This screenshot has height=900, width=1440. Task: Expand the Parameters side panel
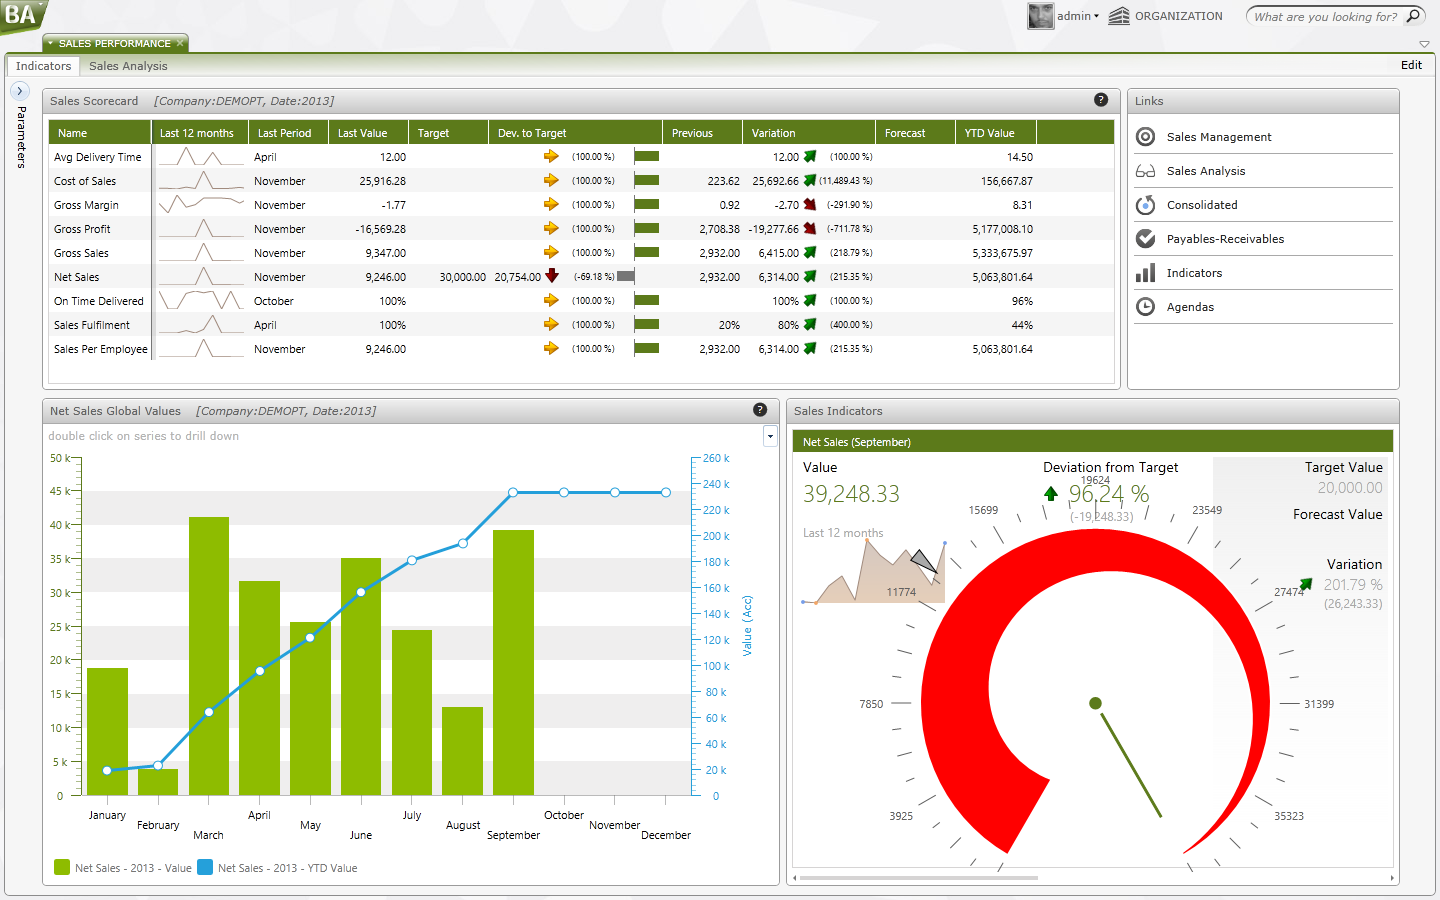(x=19, y=89)
